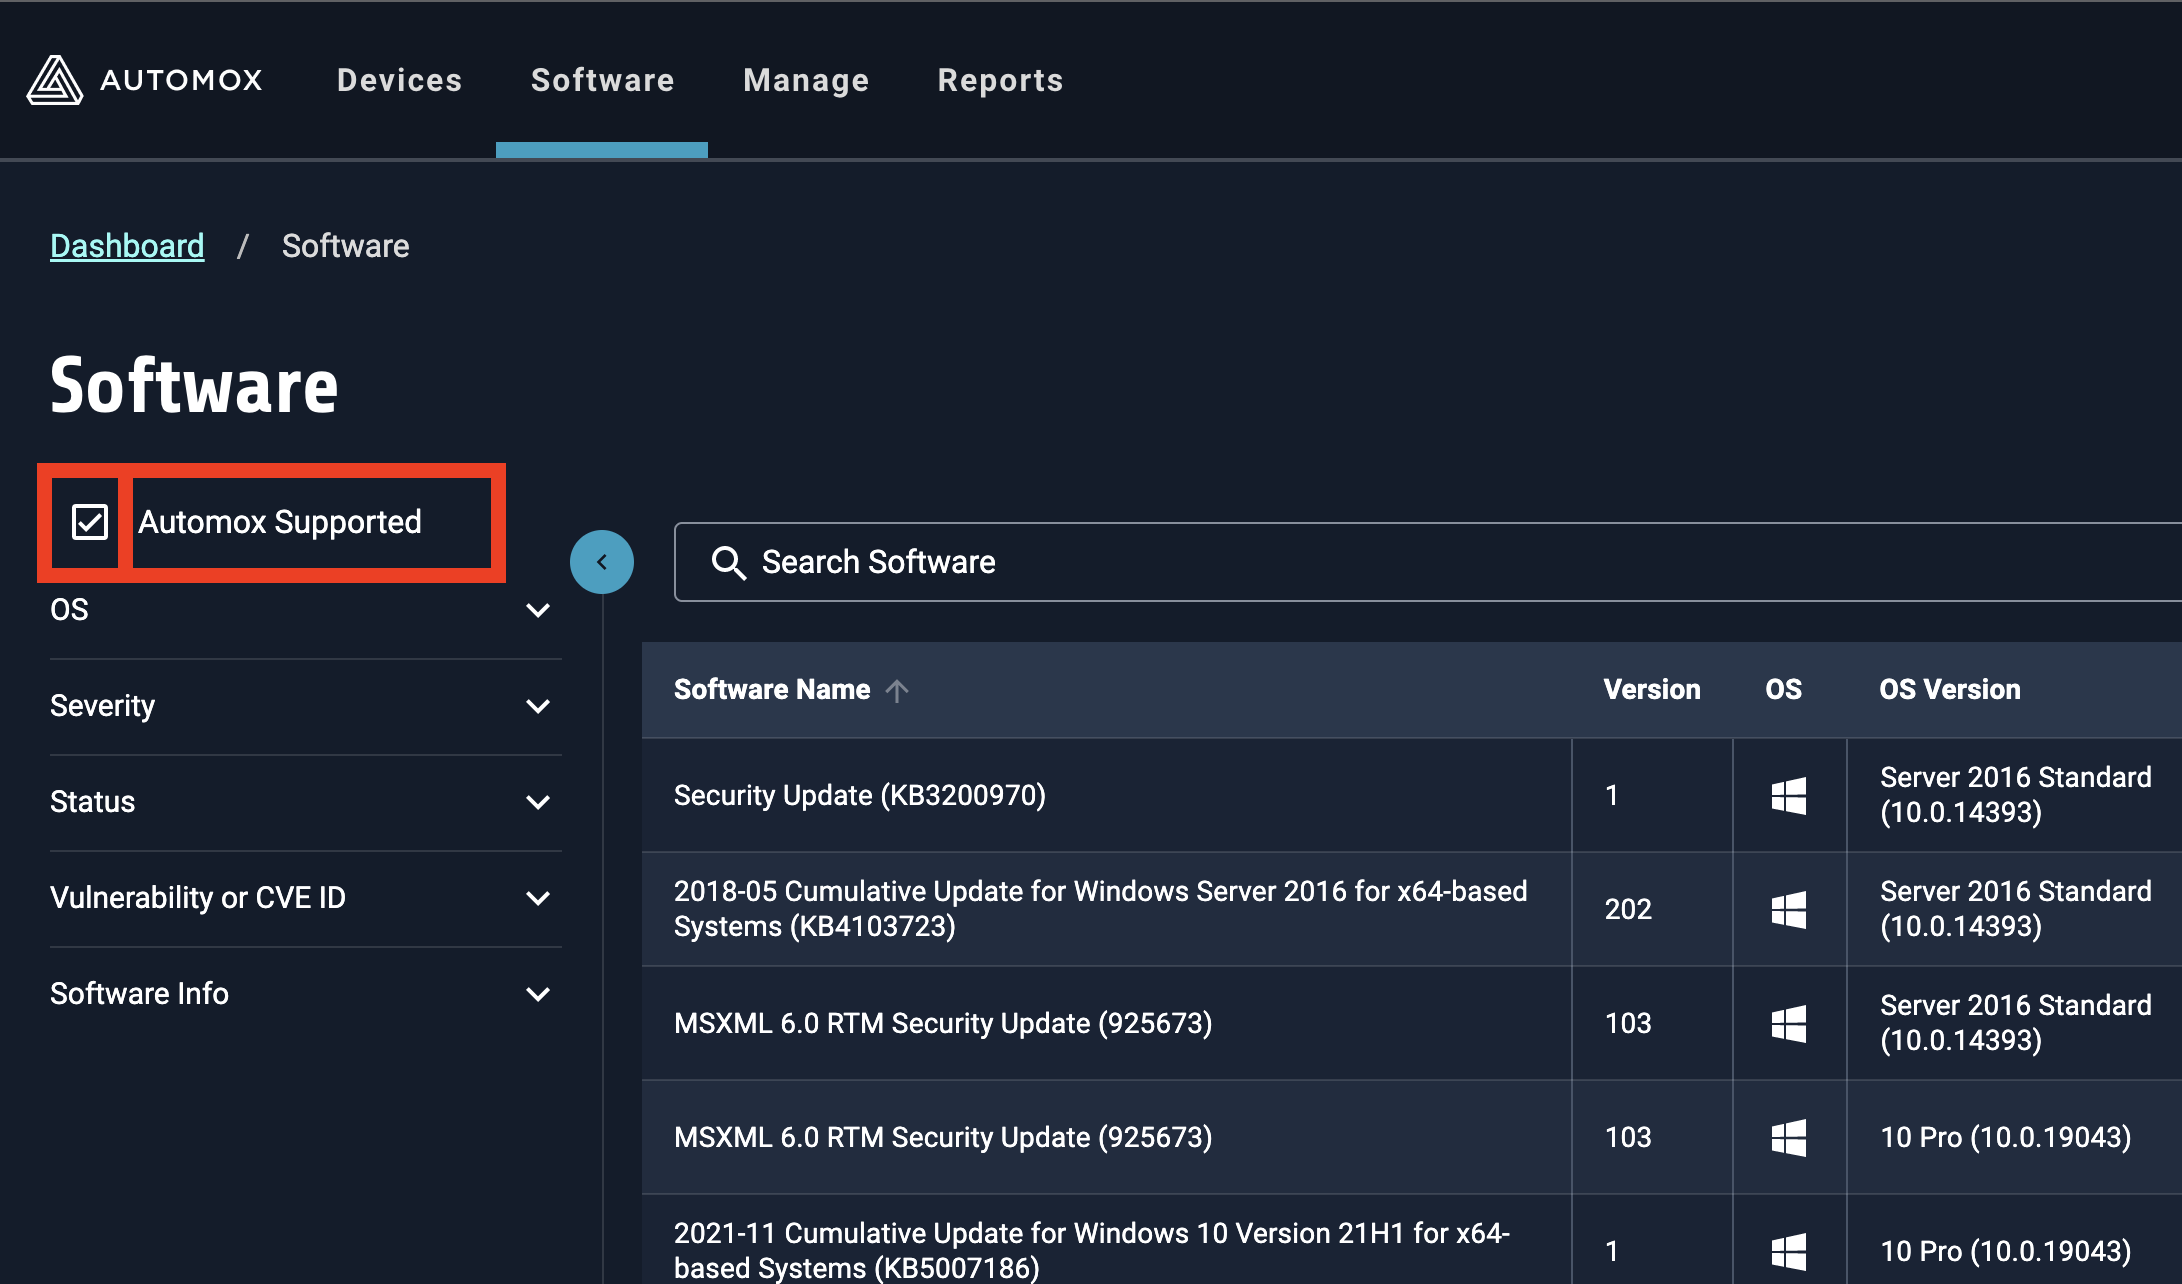Click version value 202
This screenshot has height=1284, width=2182.
coord(1628,910)
